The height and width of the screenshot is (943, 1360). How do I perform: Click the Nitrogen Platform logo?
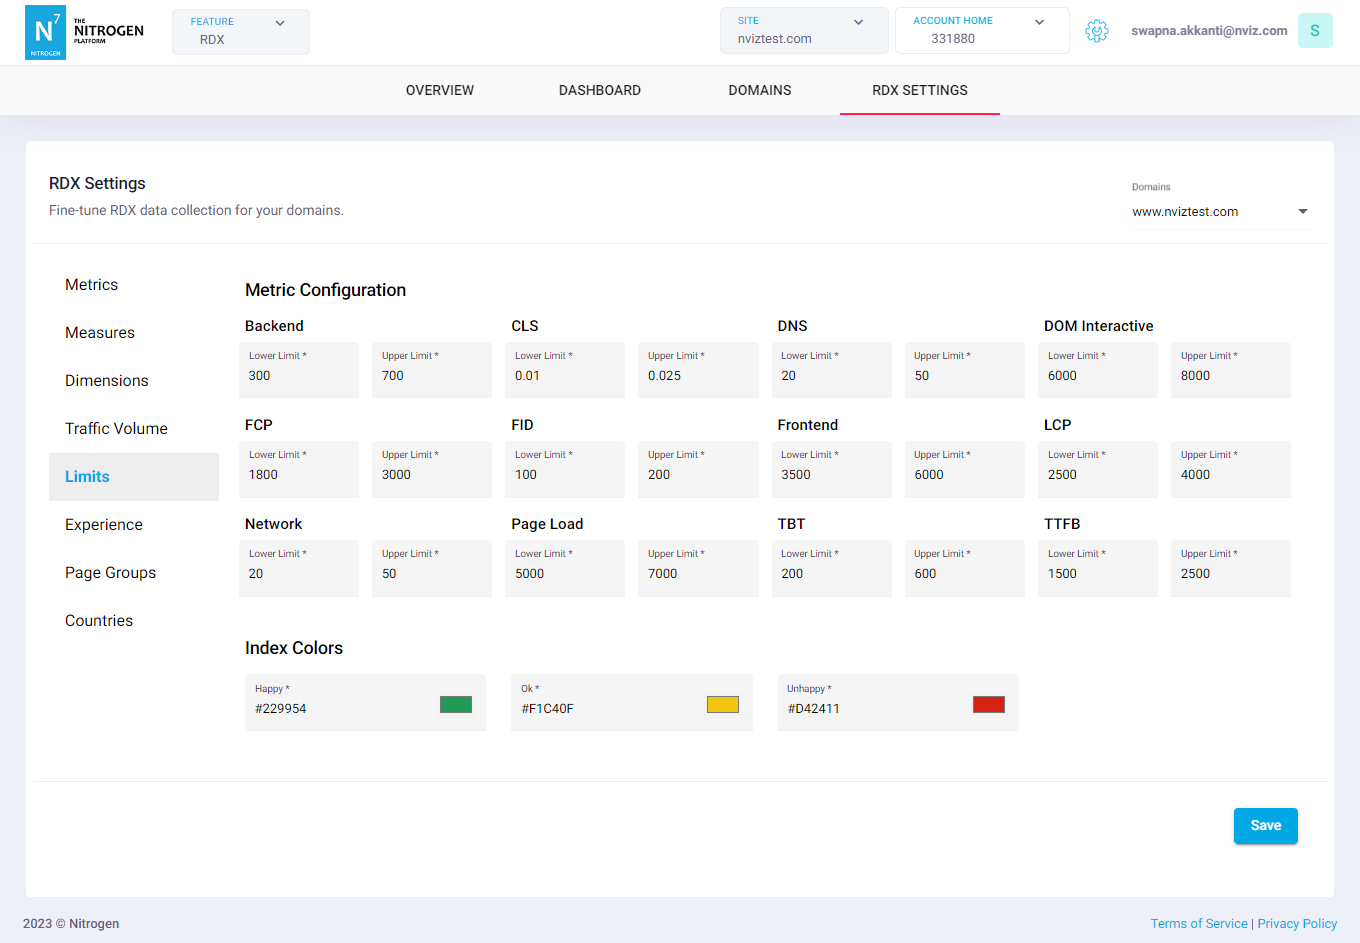(85, 32)
